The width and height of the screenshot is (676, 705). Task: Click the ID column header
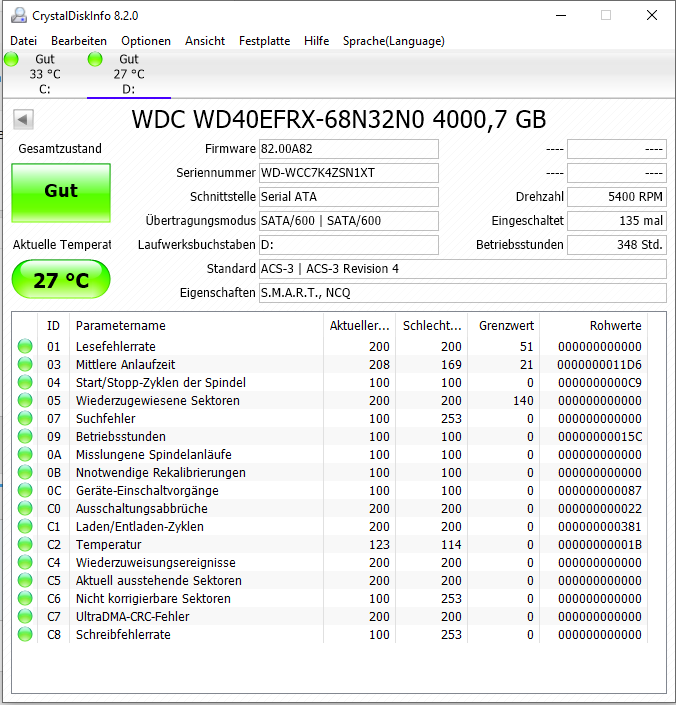tap(53, 326)
